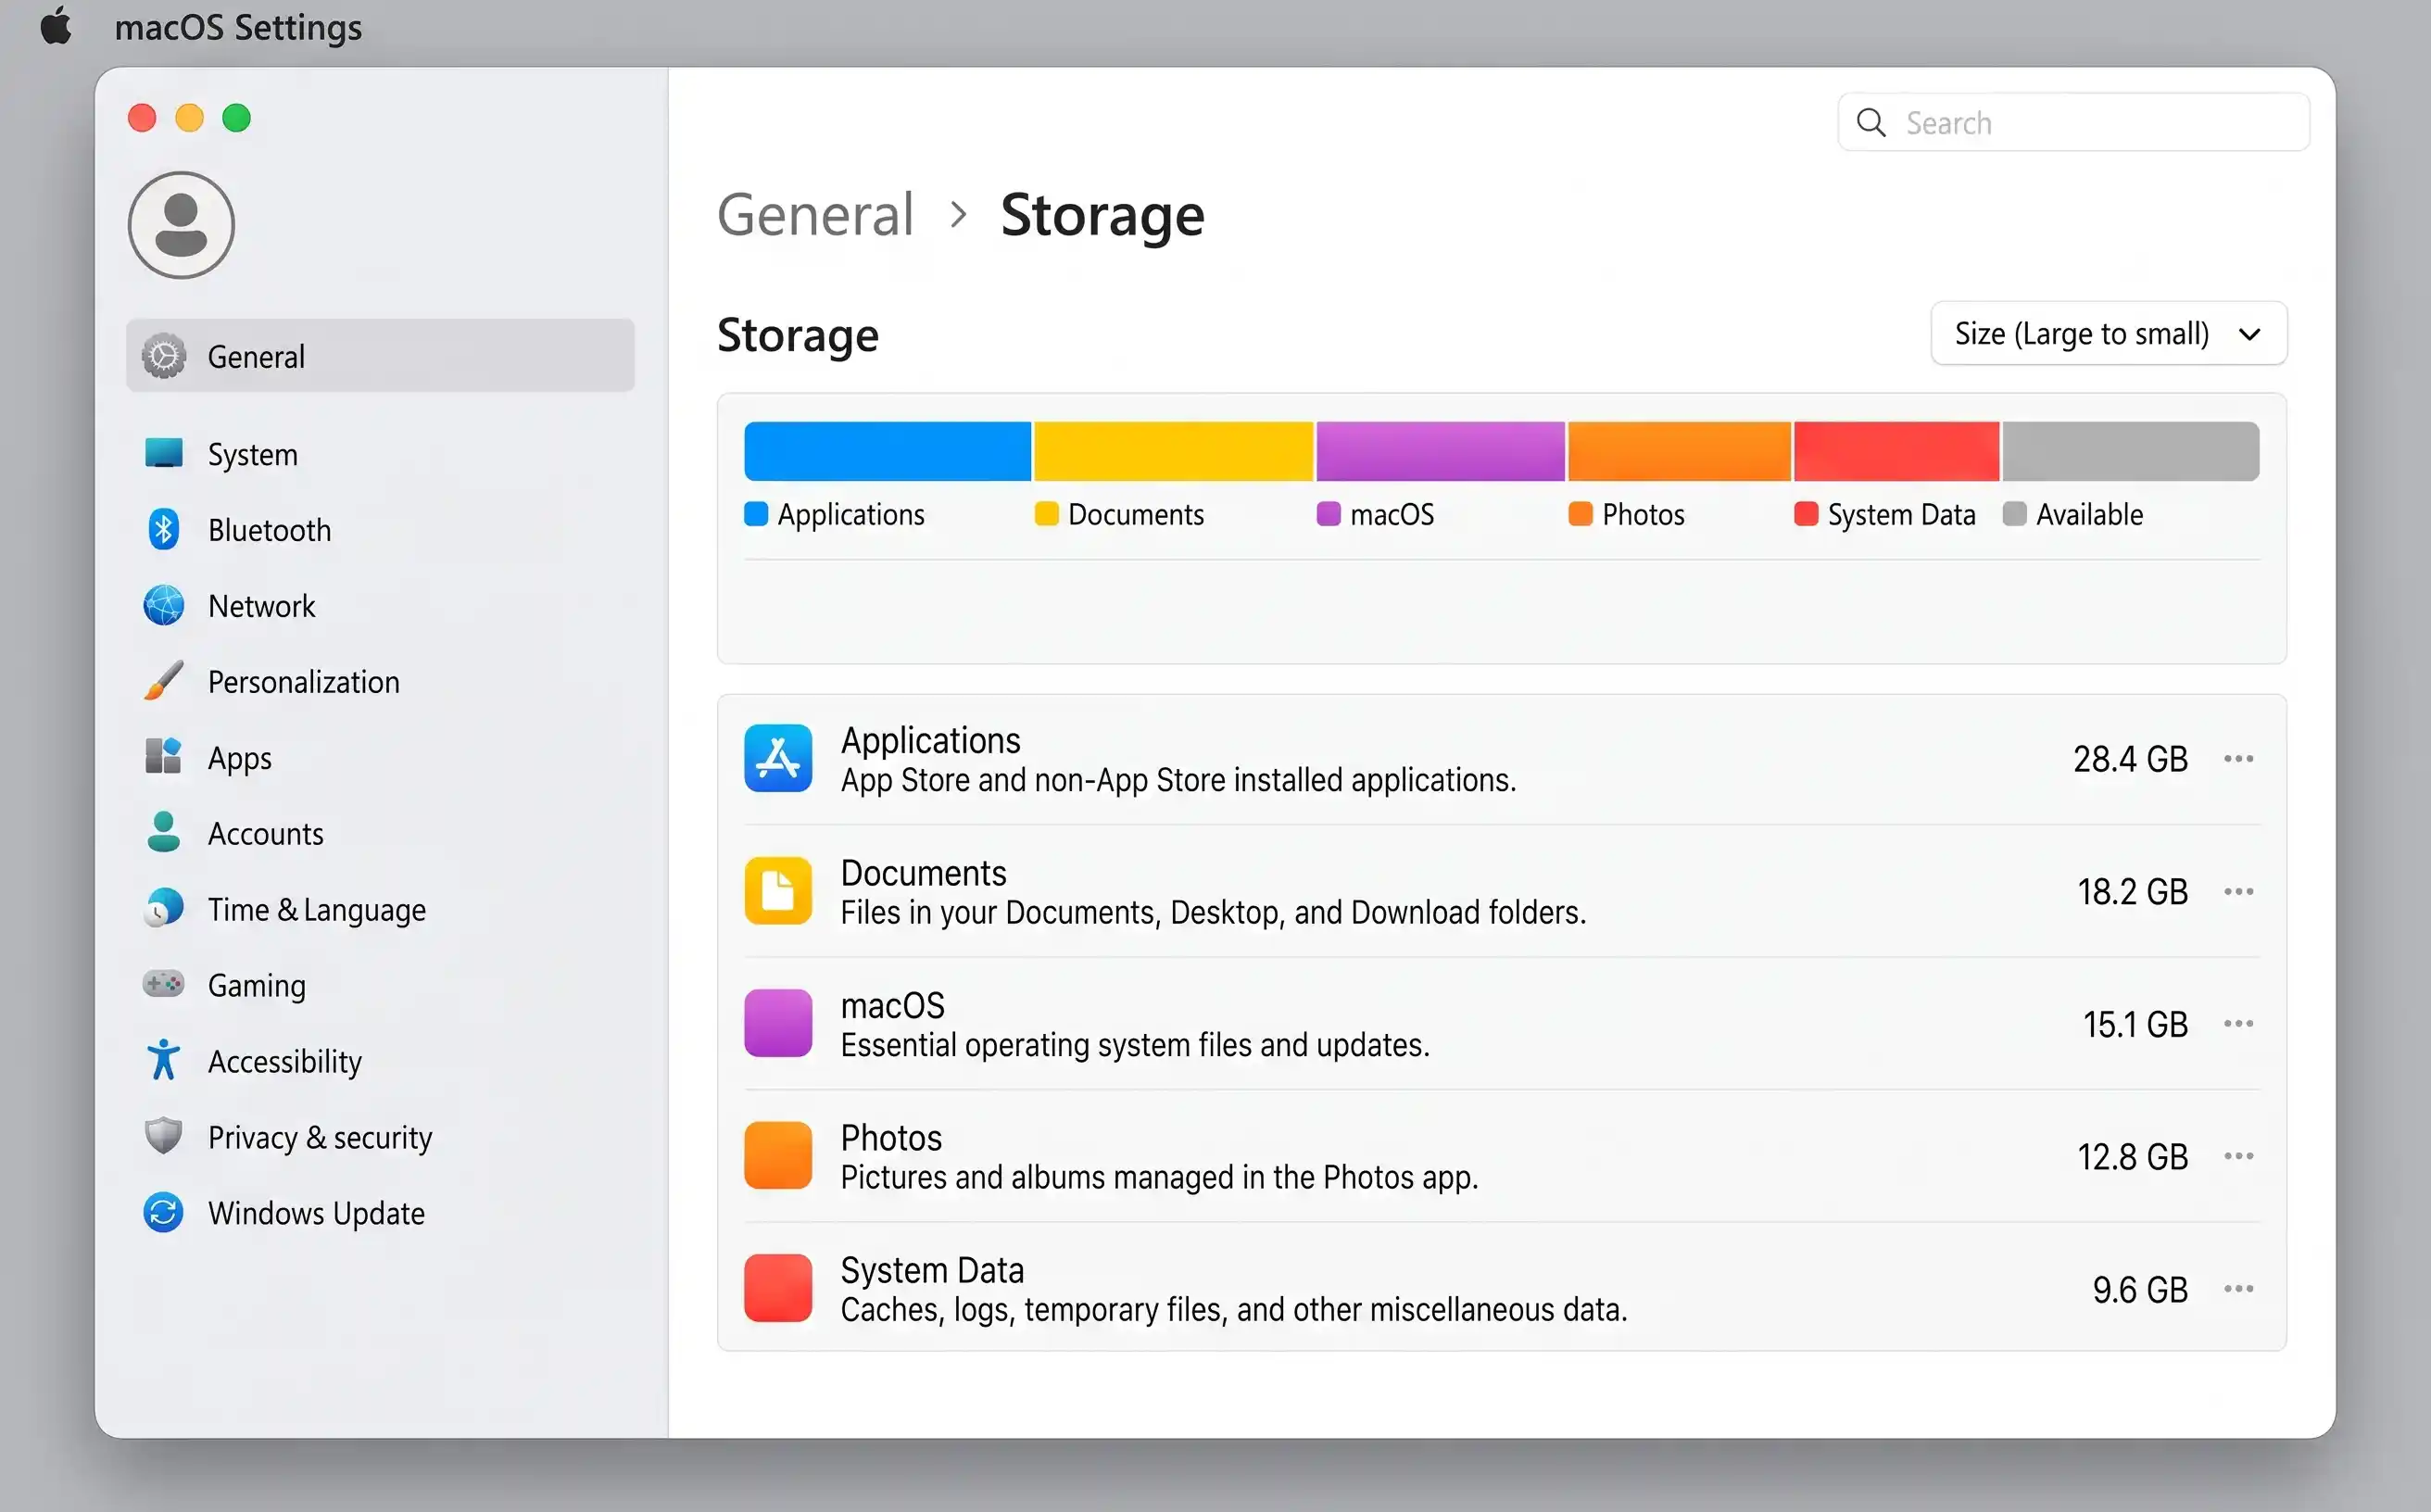This screenshot has height=1512, width=2431.
Task: Open more options for the System Data row
Action: (2238, 1288)
